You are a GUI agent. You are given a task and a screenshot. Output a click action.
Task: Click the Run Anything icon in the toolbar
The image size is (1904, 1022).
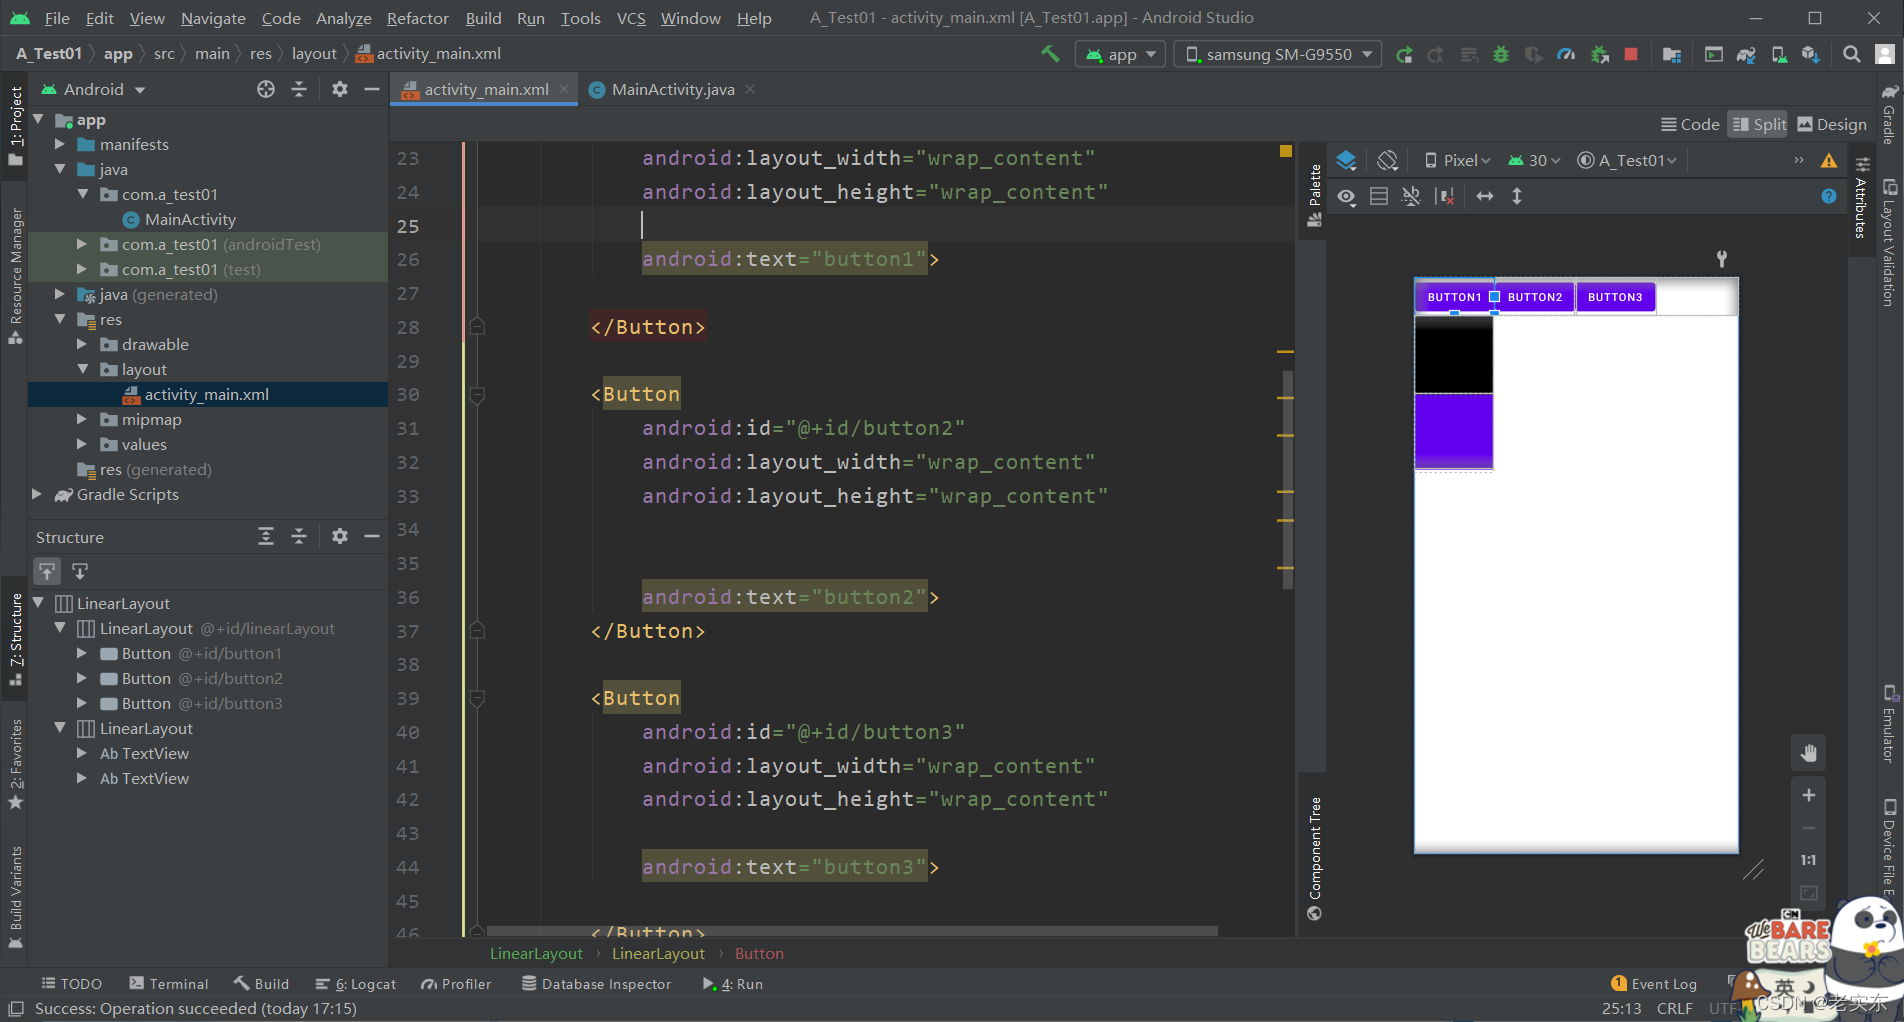pos(1714,54)
